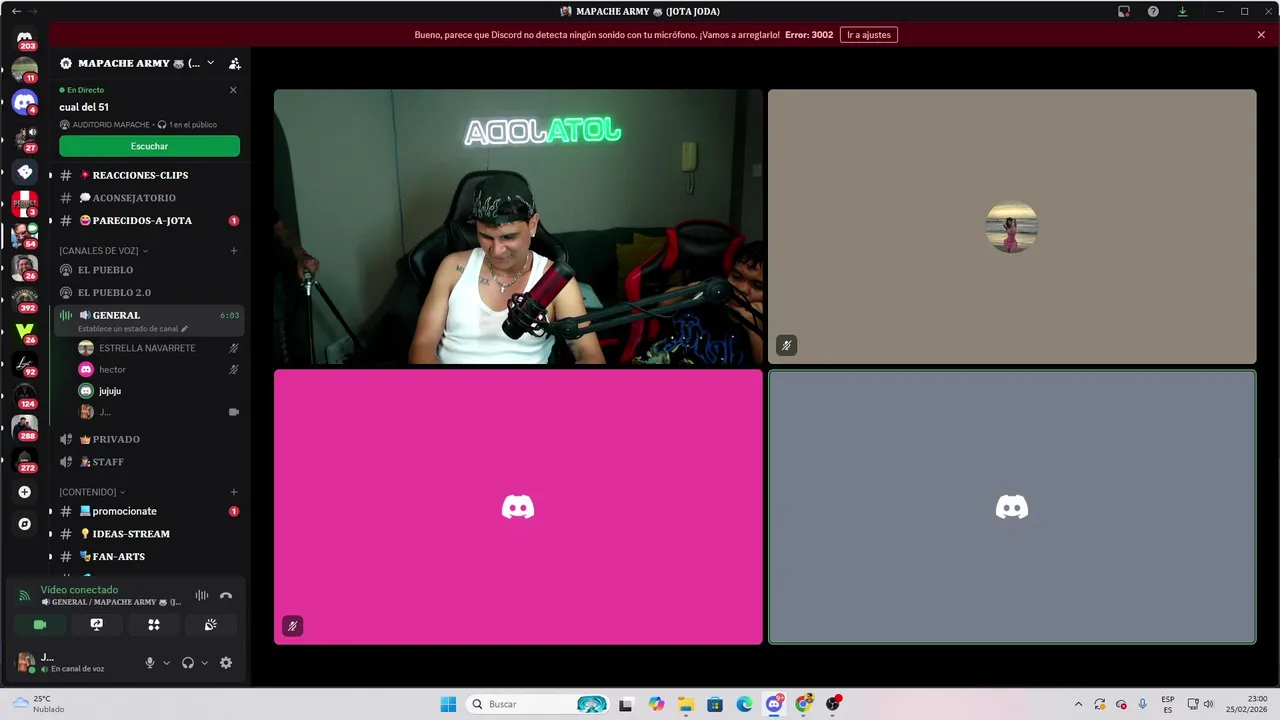Image resolution: width=1280 pixels, height=720 pixels.
Task: Collapse the CANALES DE VOZ category
Action: [x=103, y=251]
